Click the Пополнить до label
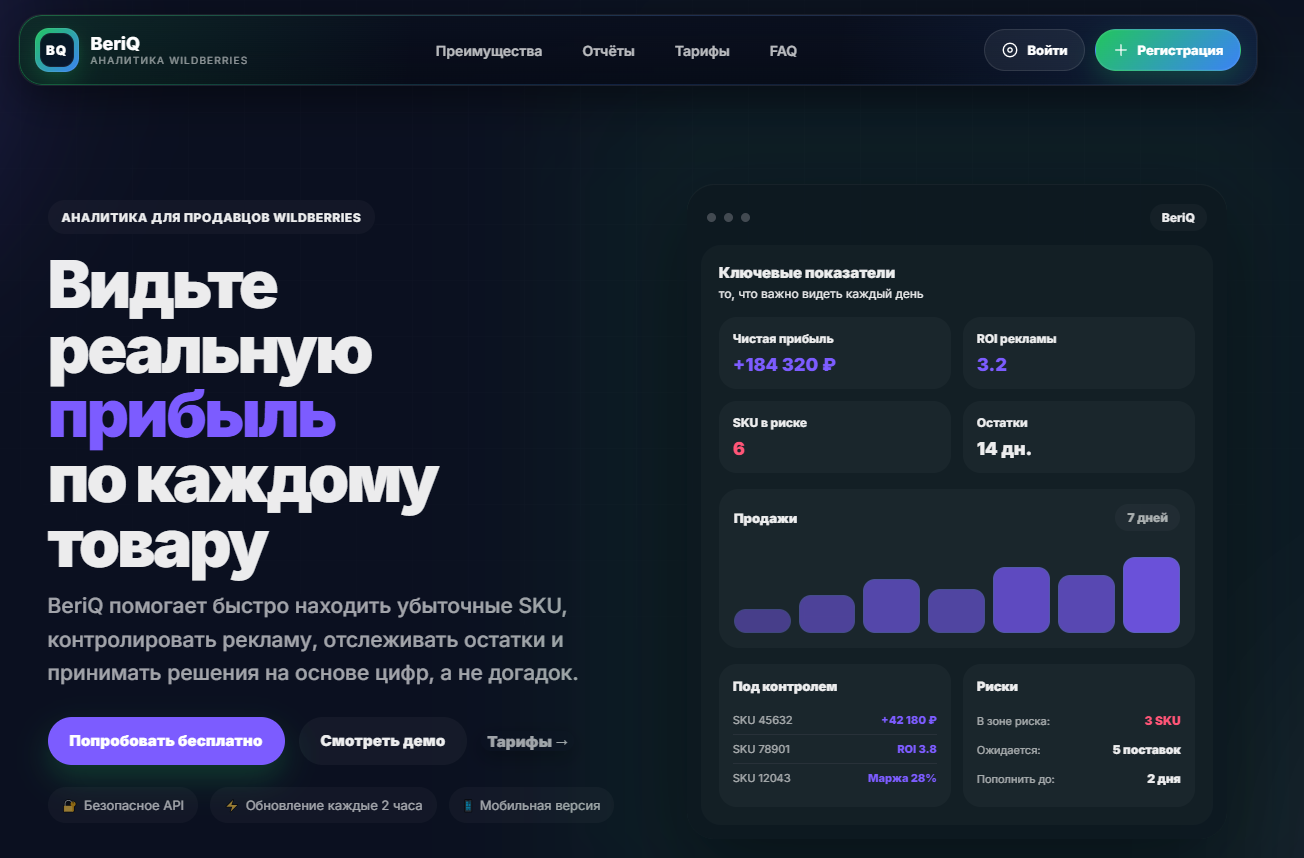The height and width of the screenshot is (858, 1304). click(x=1016, y=779)
